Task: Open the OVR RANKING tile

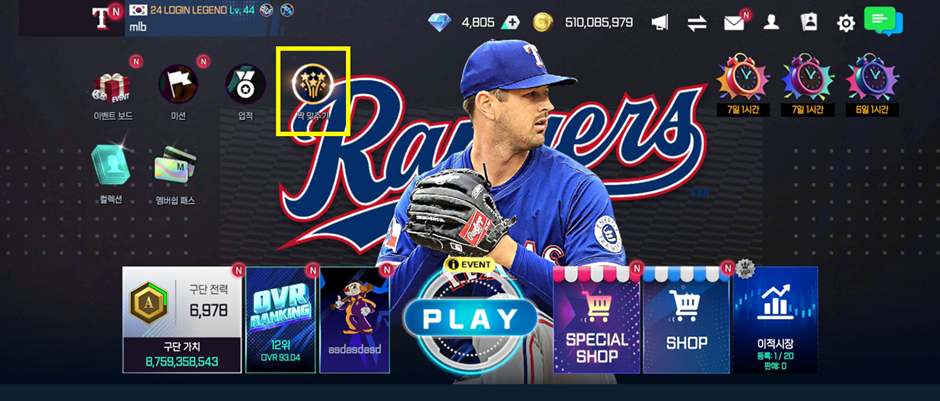Action: 281,320
